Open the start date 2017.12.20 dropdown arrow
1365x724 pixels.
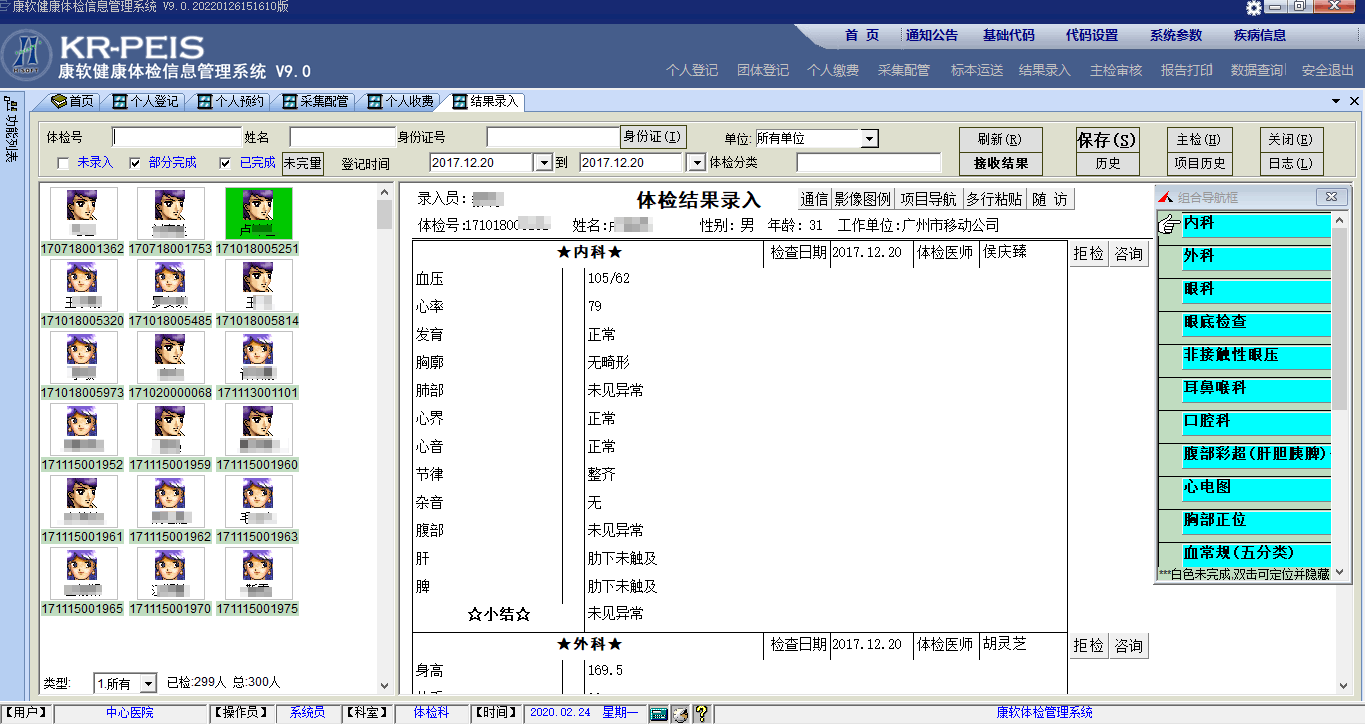[x=543, y=163]
